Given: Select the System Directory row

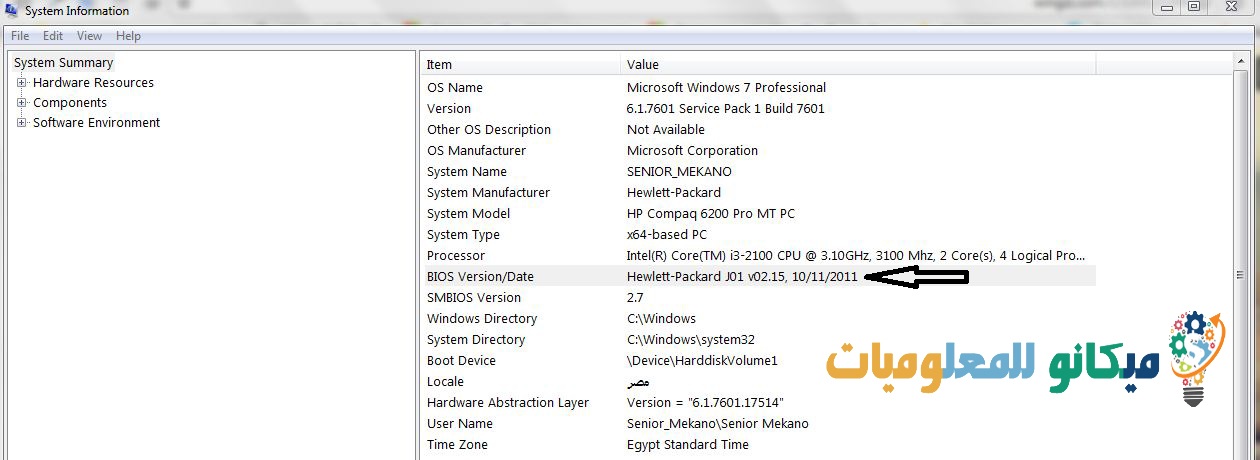Looking at the screenshot, I should coord(758,340).
